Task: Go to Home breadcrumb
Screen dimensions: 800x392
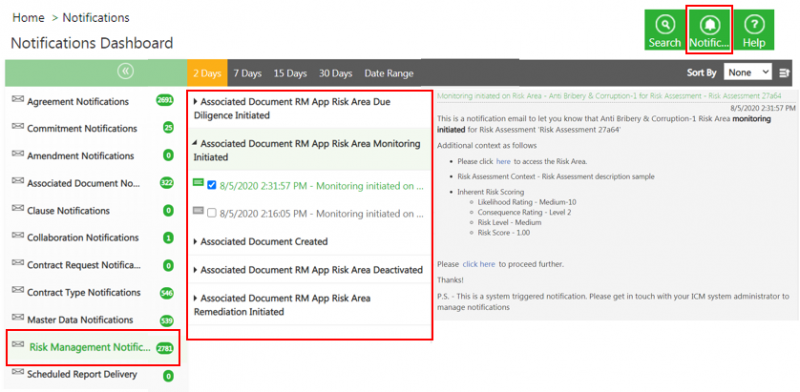Action: click(x=28, y=18)
